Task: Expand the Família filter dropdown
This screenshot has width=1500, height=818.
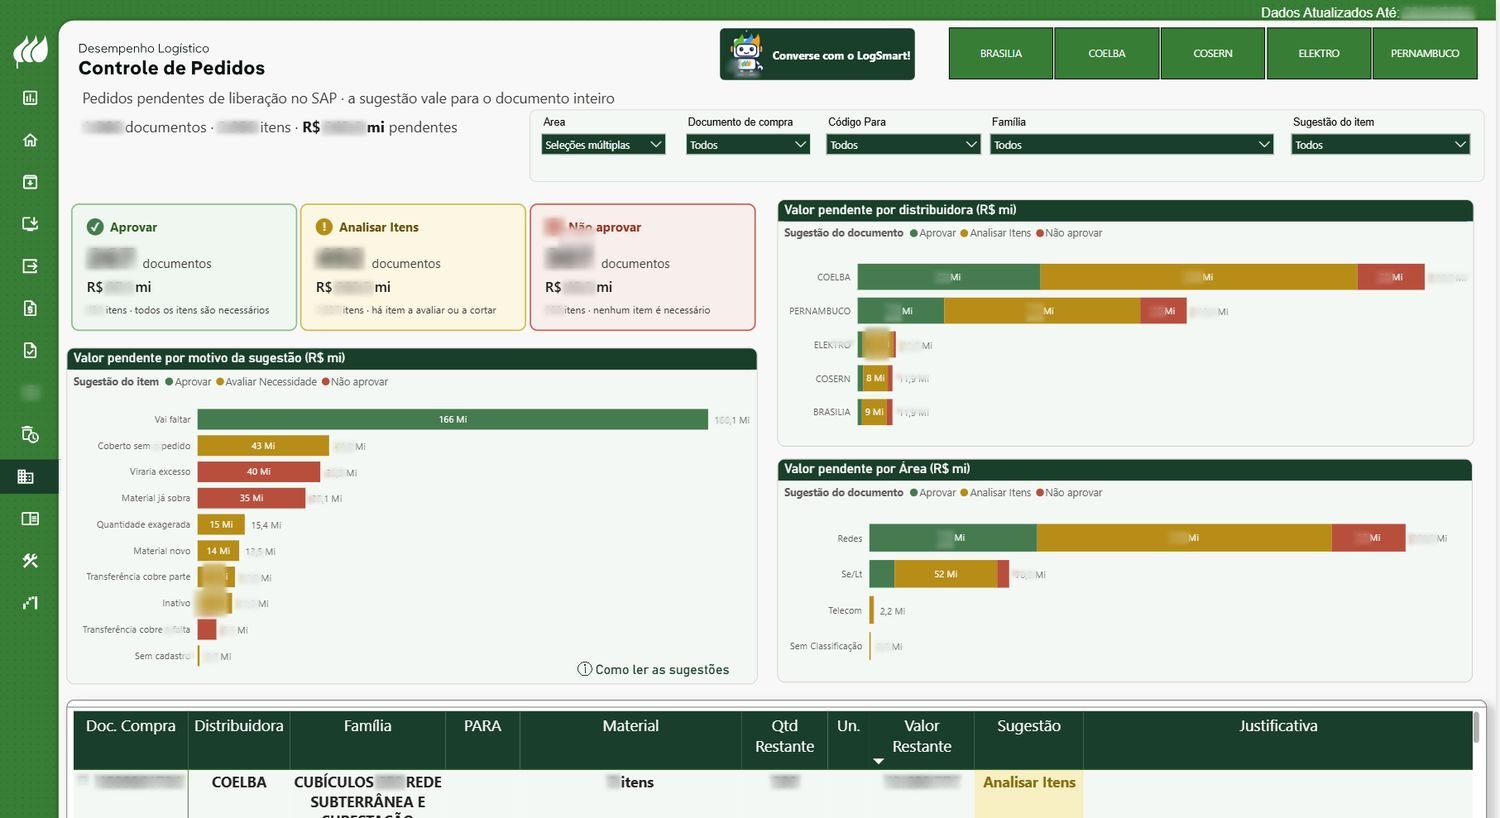Action: tap(1132, 145)
